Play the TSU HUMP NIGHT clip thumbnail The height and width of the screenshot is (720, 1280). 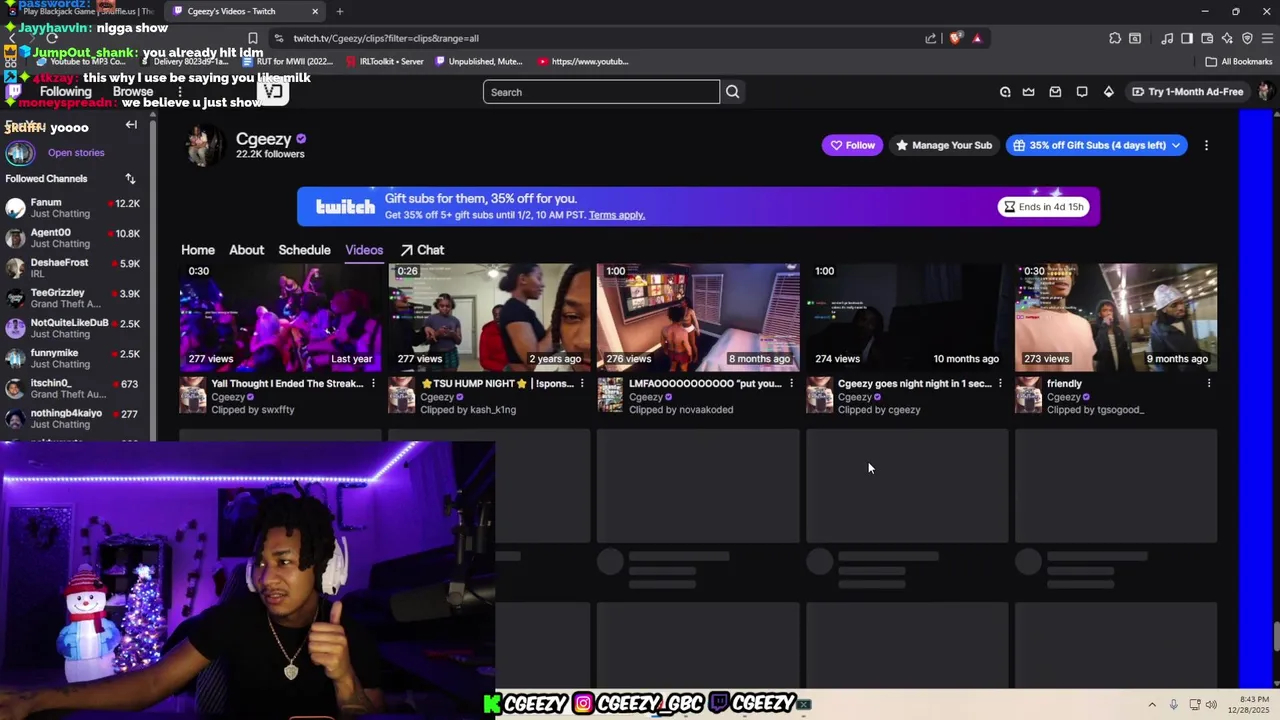point(490,317)
